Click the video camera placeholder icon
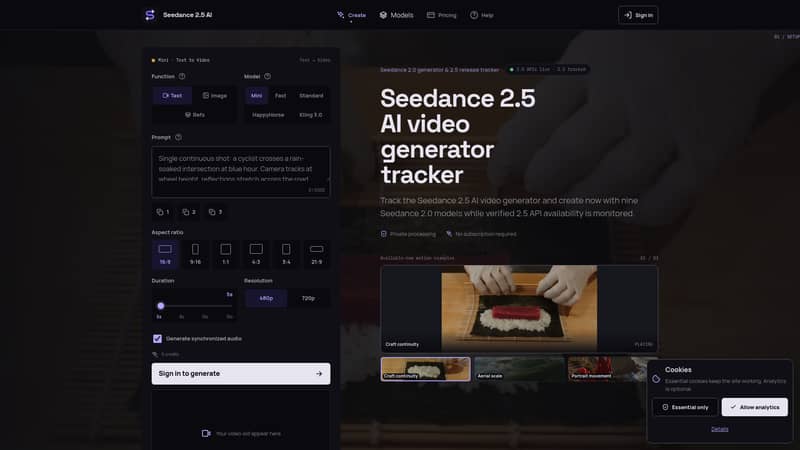 (206, 433)
